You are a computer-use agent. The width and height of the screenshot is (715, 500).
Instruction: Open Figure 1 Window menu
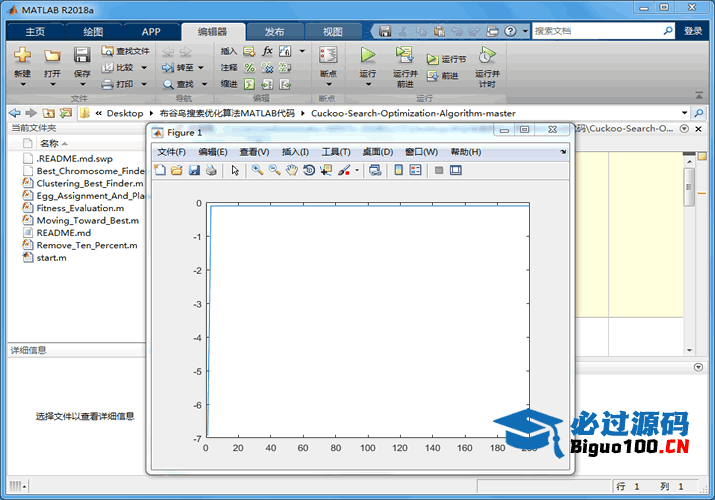421,152
